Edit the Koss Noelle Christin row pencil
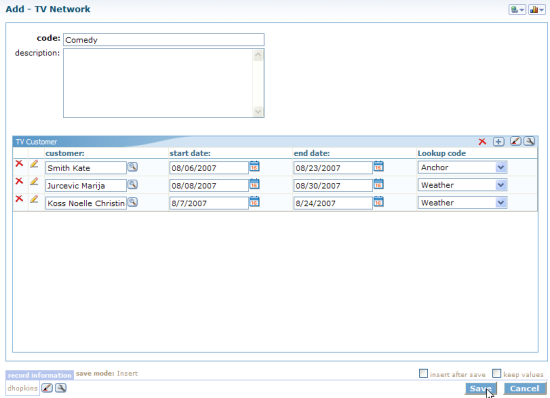 point(34,199)
